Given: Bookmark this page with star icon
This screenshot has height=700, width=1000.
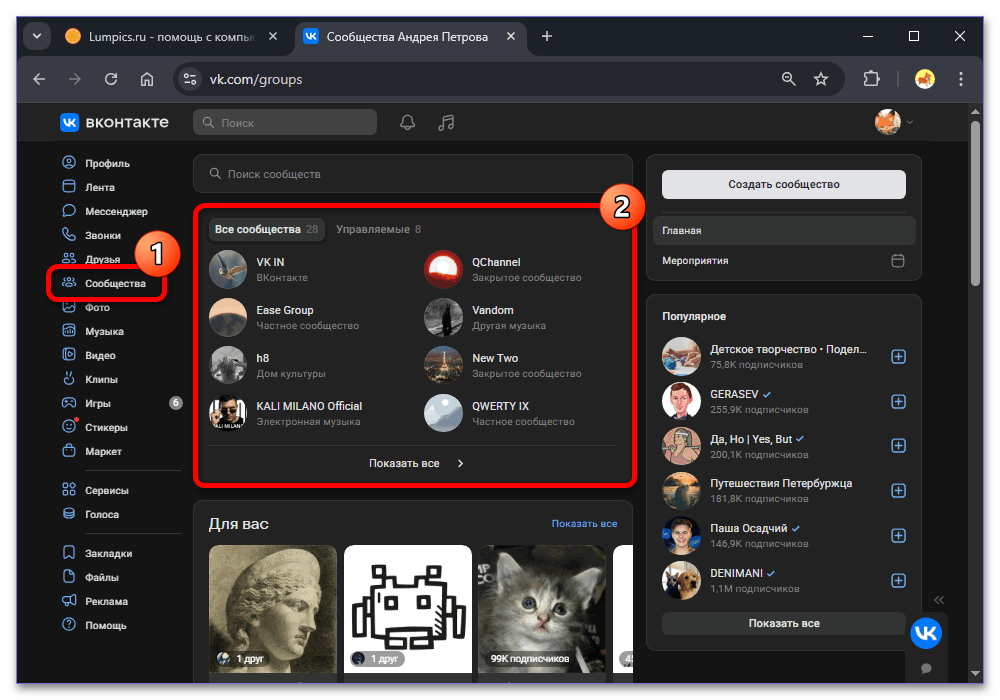Looking at the screenshot, I should (x=821, y=79).
